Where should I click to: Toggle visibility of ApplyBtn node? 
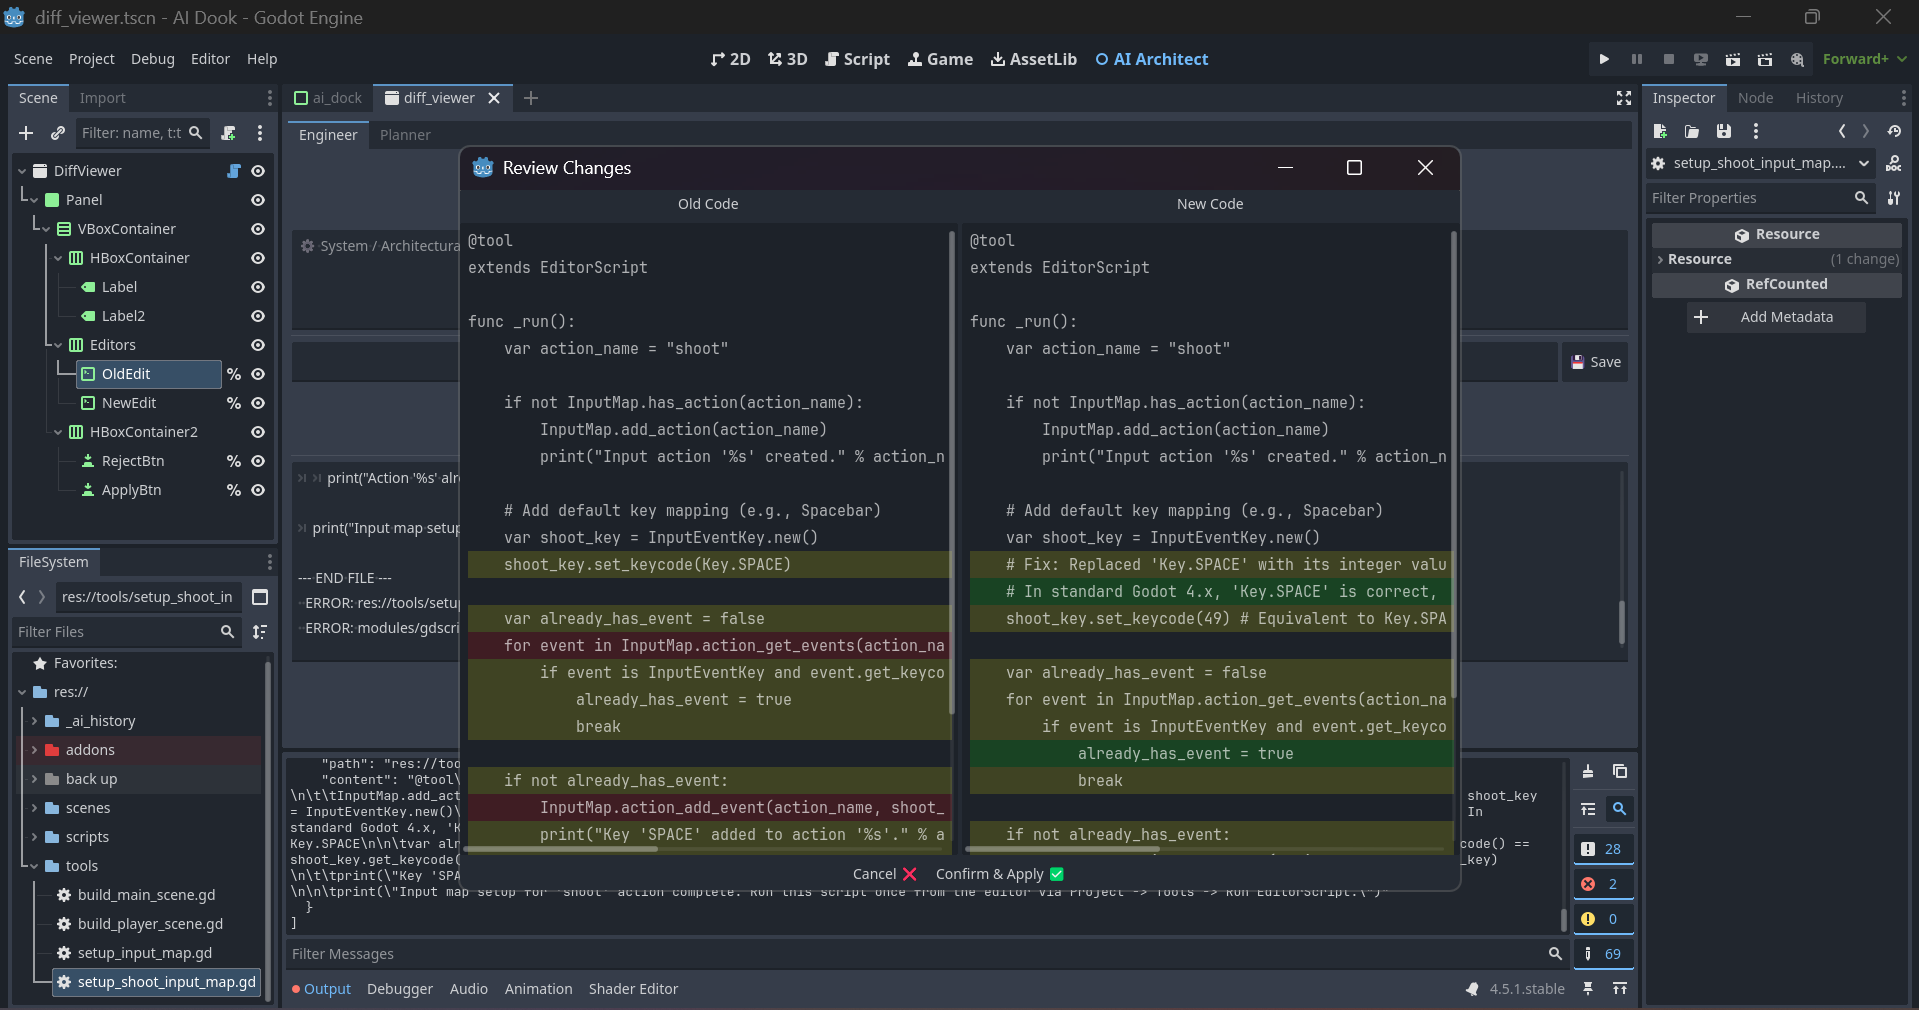pyautogui.click(x=258, y=490)
